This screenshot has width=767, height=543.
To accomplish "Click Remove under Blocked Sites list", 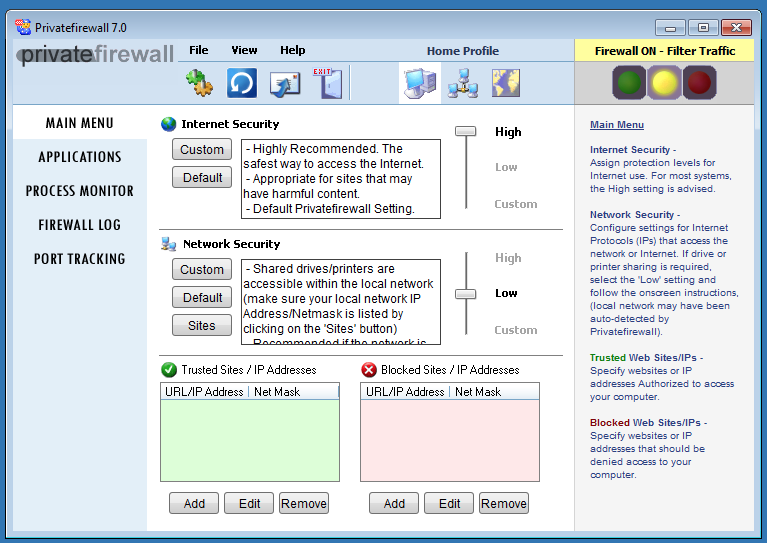I will tap(504, 503).
